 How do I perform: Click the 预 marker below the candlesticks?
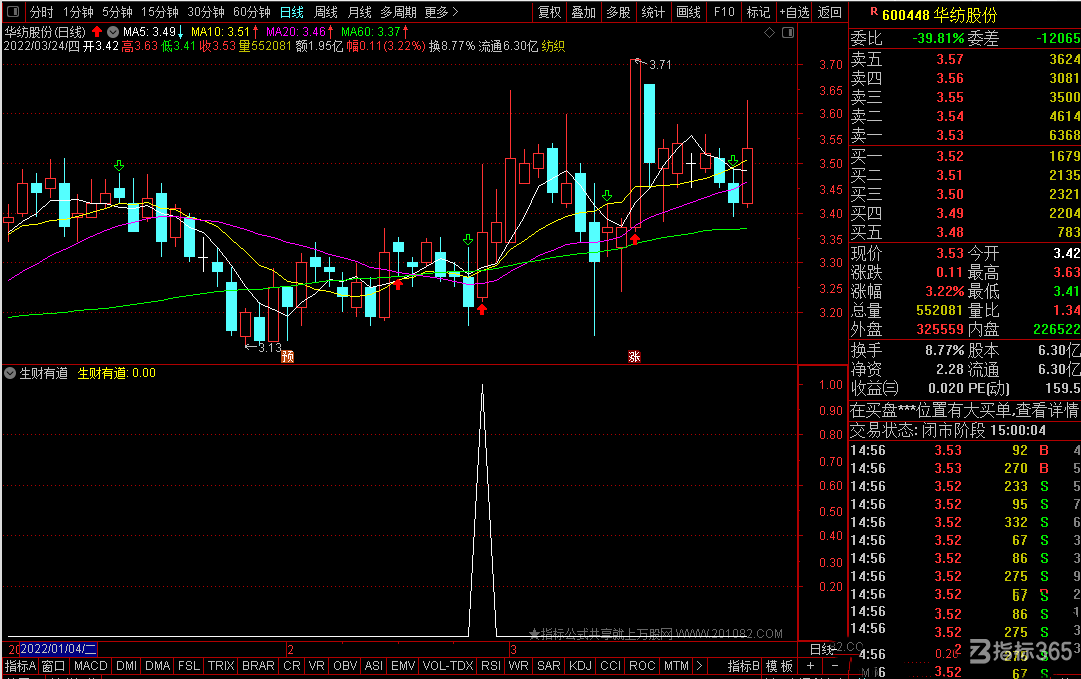[x=287, y=356]
